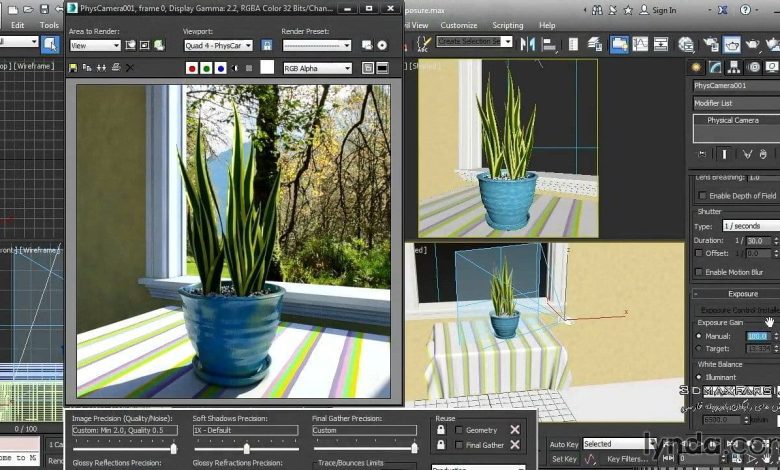Viewport: 780px width, 470px height.
Task: Open the Modifier List dropdown
Action: 735,103
